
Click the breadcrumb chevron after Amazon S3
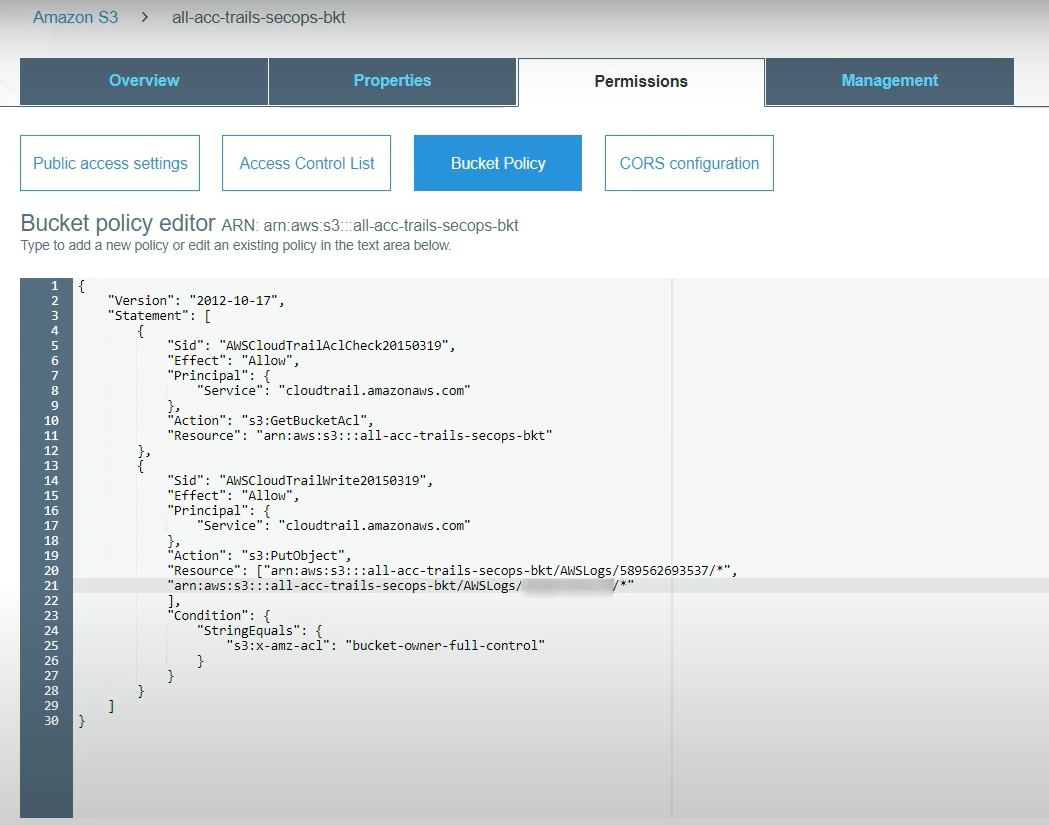click(145, 17)
